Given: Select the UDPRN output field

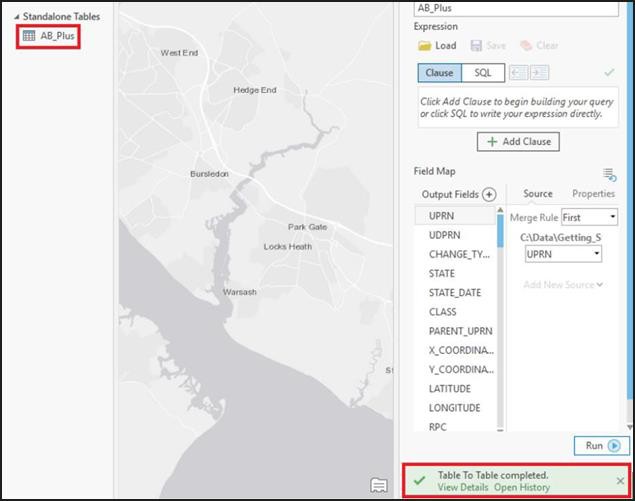Looking at the screenshot, I should 455,235.
